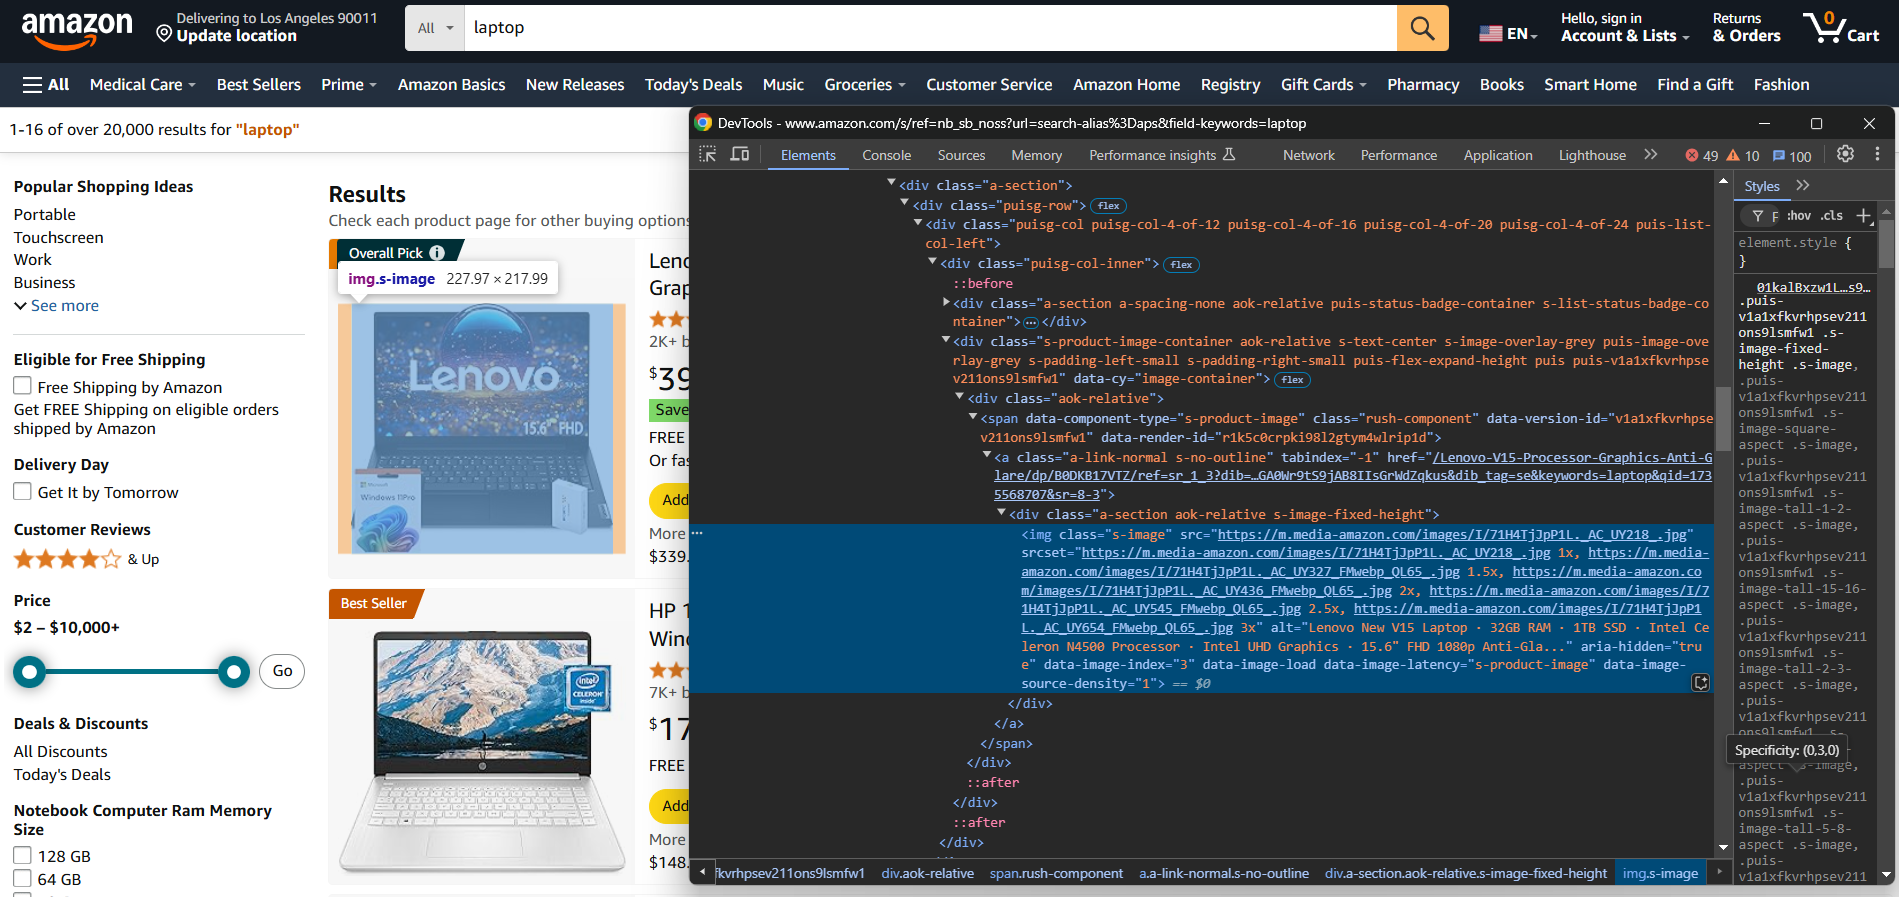Switch to the Console tab
This screenshot has width=1899, height=897.
[x=886, y=155]
